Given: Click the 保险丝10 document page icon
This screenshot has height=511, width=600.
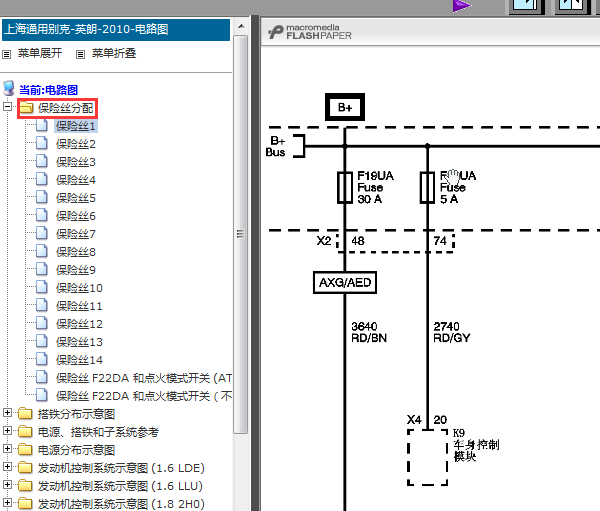Looking at the screenshot, I should (42, 287).
